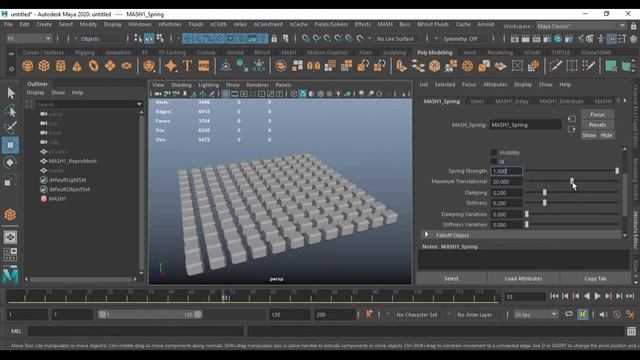Screen dimensions: 640x360
Task: Choose the Rotate tool in the toolbox
Action: tap(11, 162)
